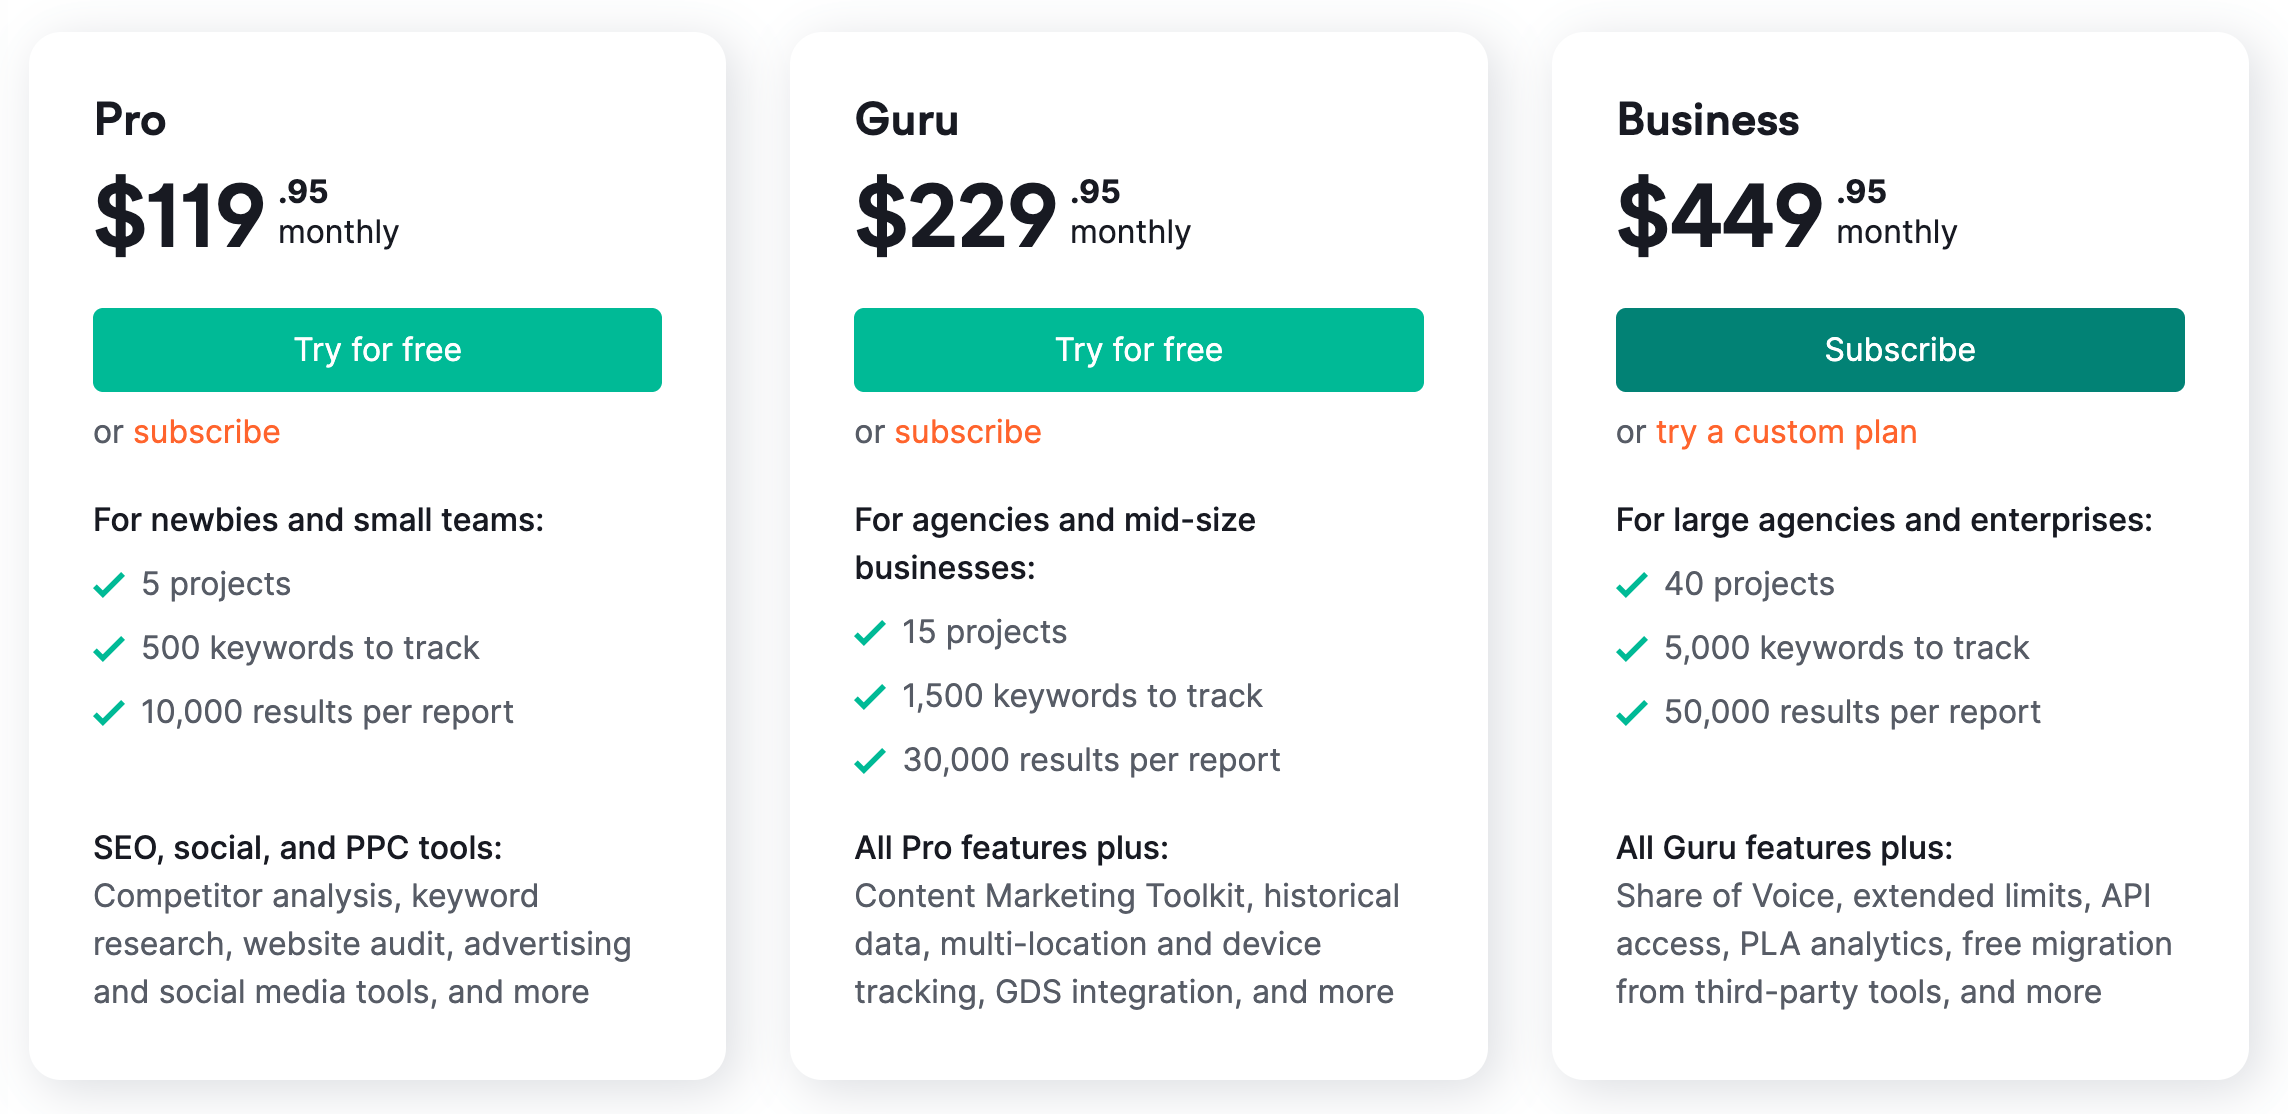Click the Pro plan Try for free button

click(x=377, y=350)
